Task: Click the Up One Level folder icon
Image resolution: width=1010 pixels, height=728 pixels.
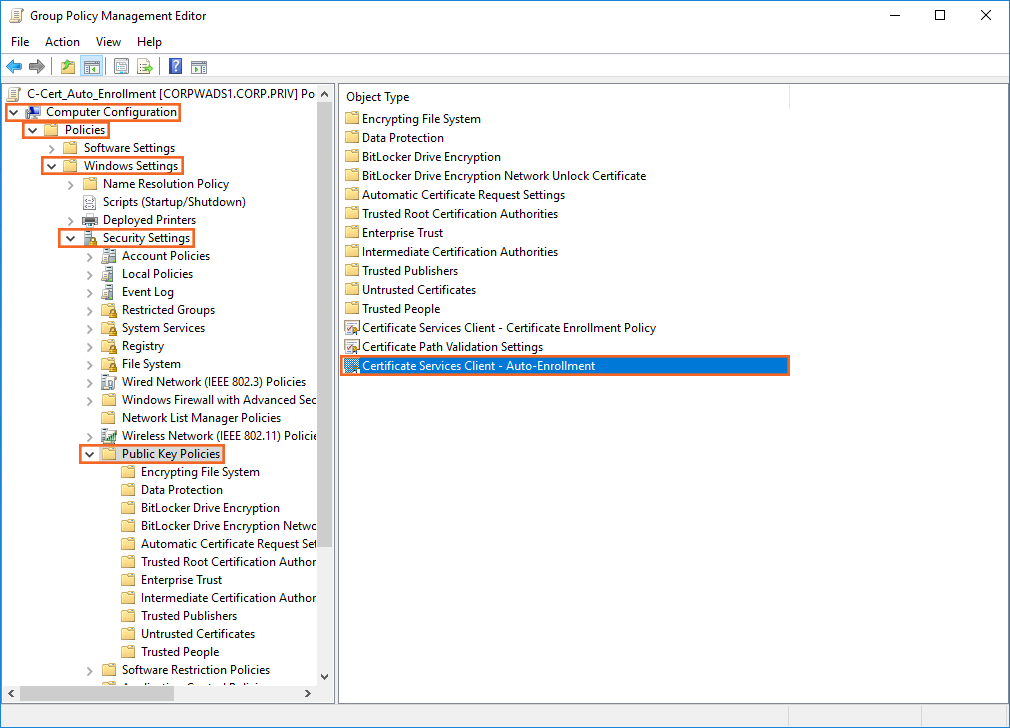Action: point(68,67)
